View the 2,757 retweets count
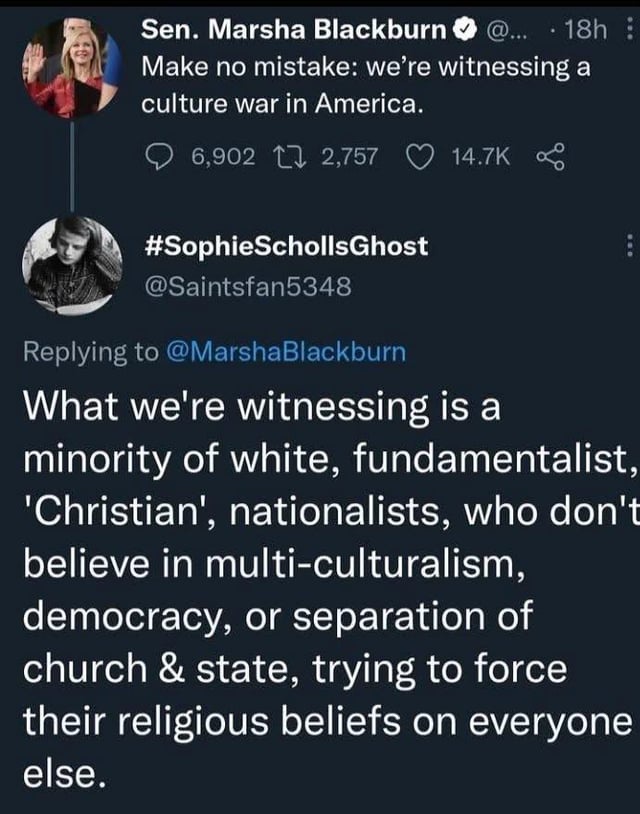 [x=350, y=155]
